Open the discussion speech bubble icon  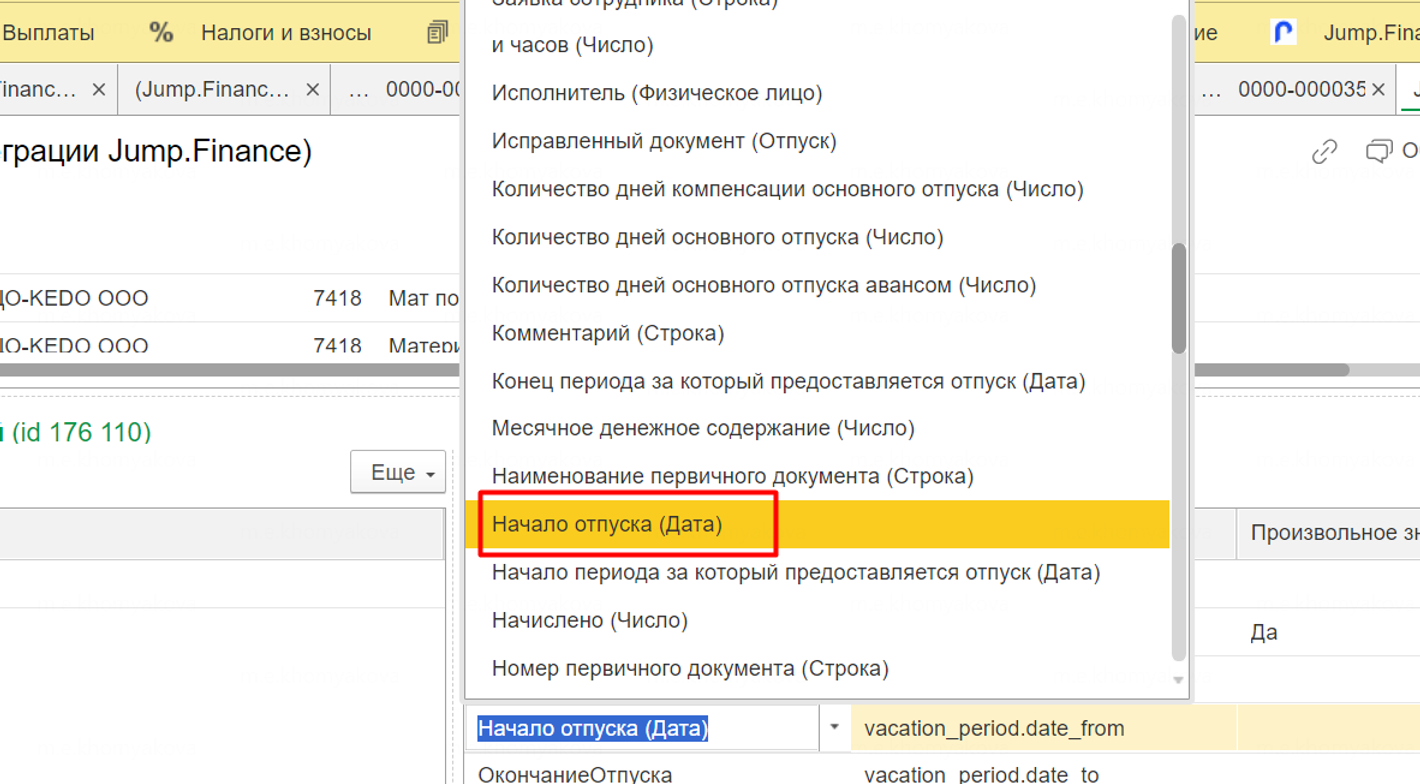tap(1378, 152)
